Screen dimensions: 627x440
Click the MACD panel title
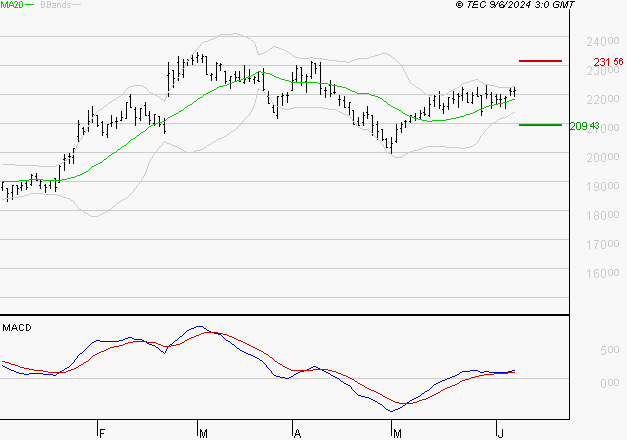tap(17, 328)
